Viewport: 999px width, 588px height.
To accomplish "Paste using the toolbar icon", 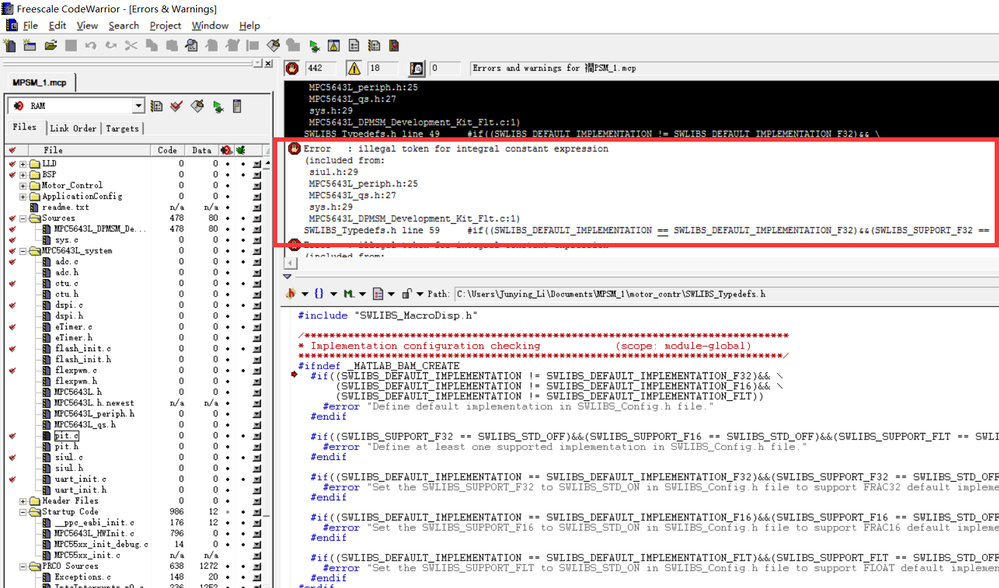I will click(x=171, y=46).
